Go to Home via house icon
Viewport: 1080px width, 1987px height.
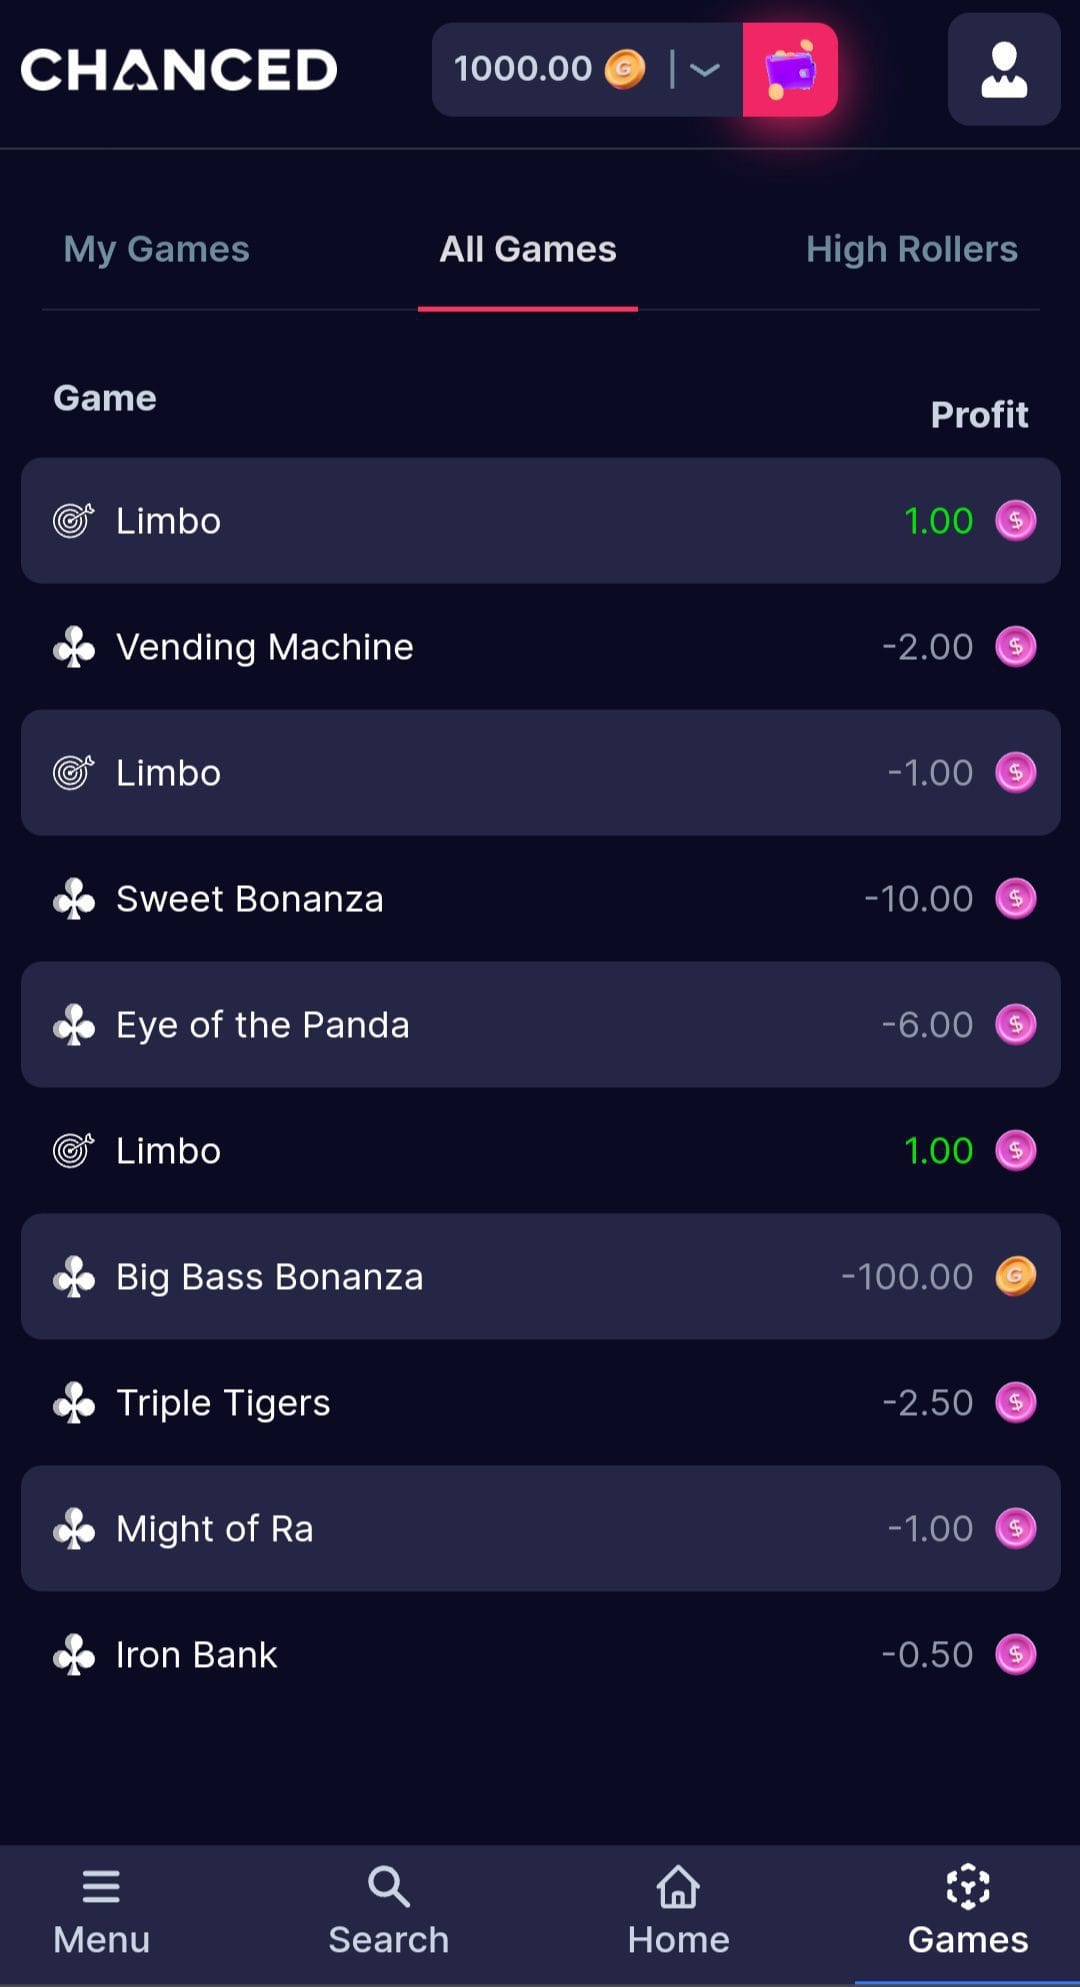678,1887
